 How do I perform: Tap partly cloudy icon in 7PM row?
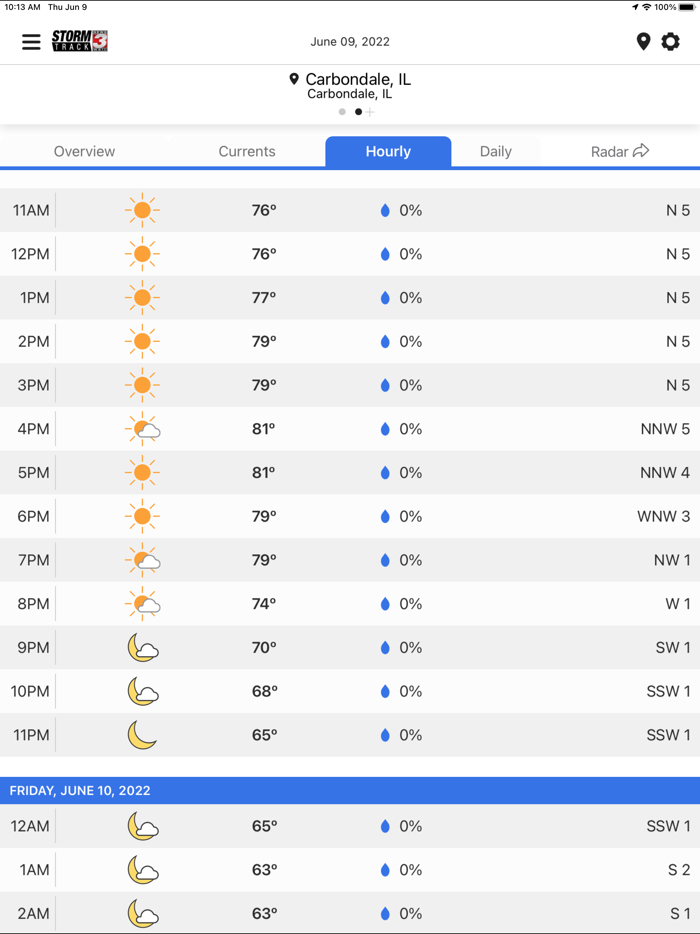click(x=142, y=560)
